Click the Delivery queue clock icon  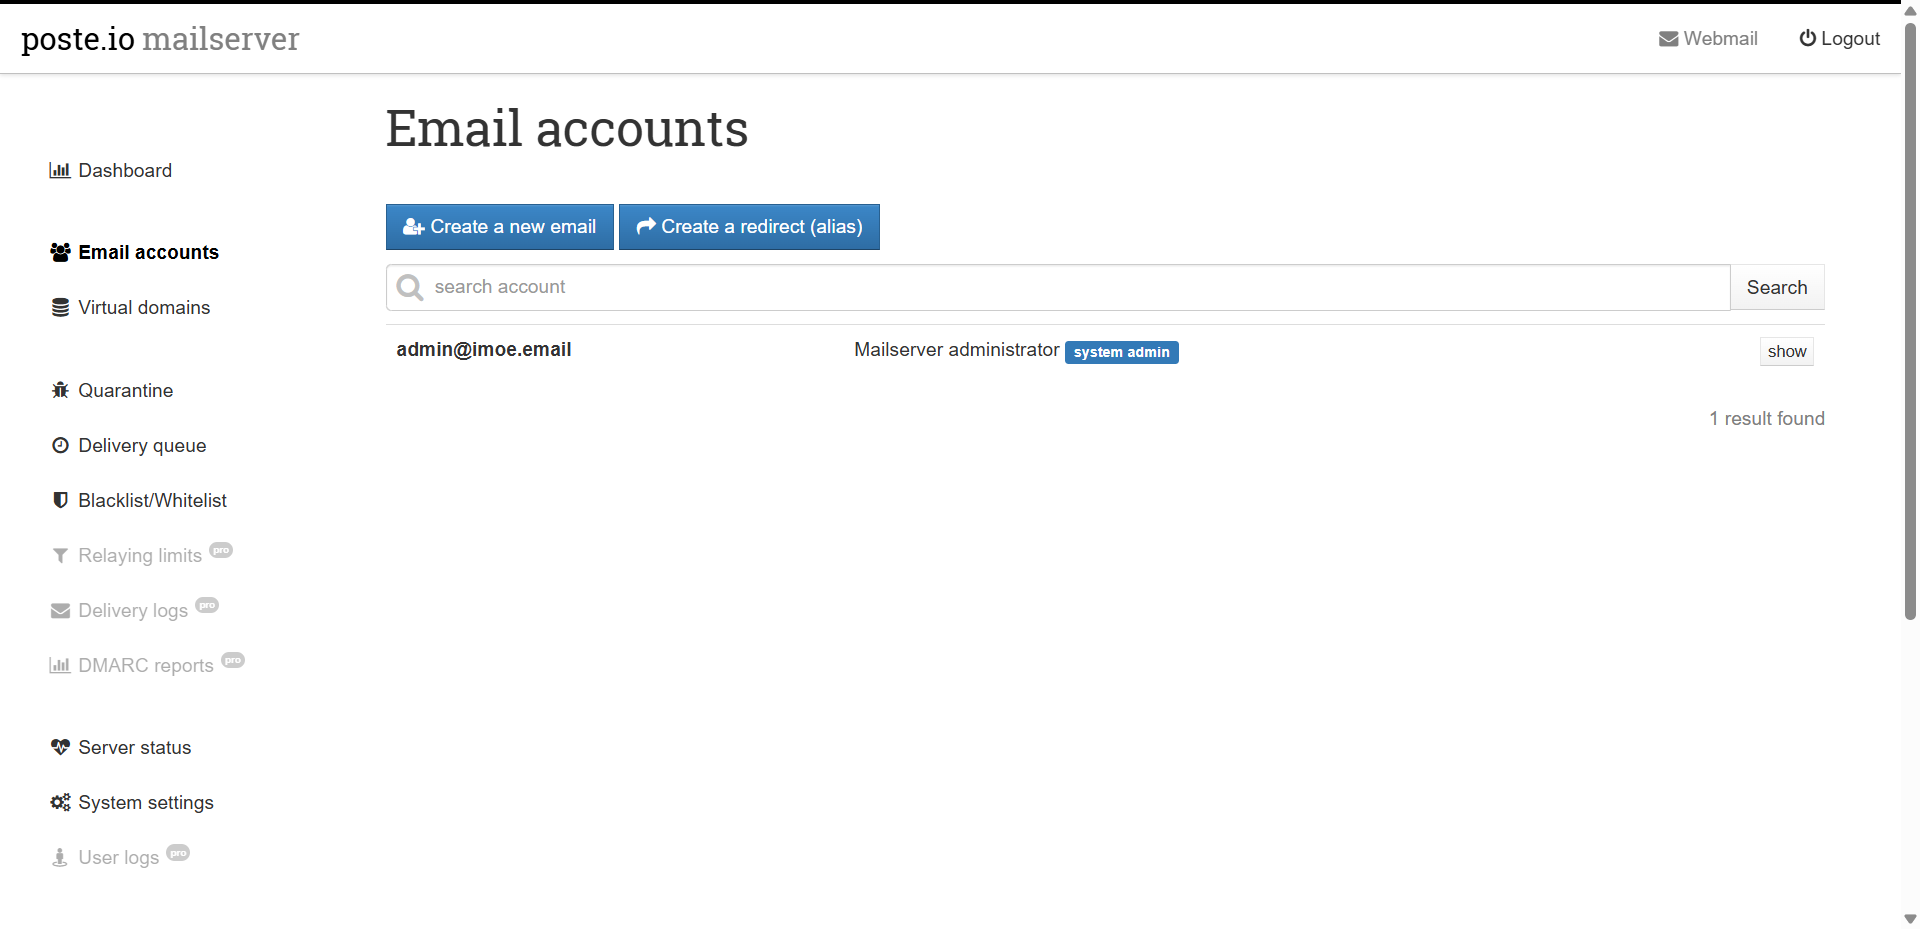[60, 446]
